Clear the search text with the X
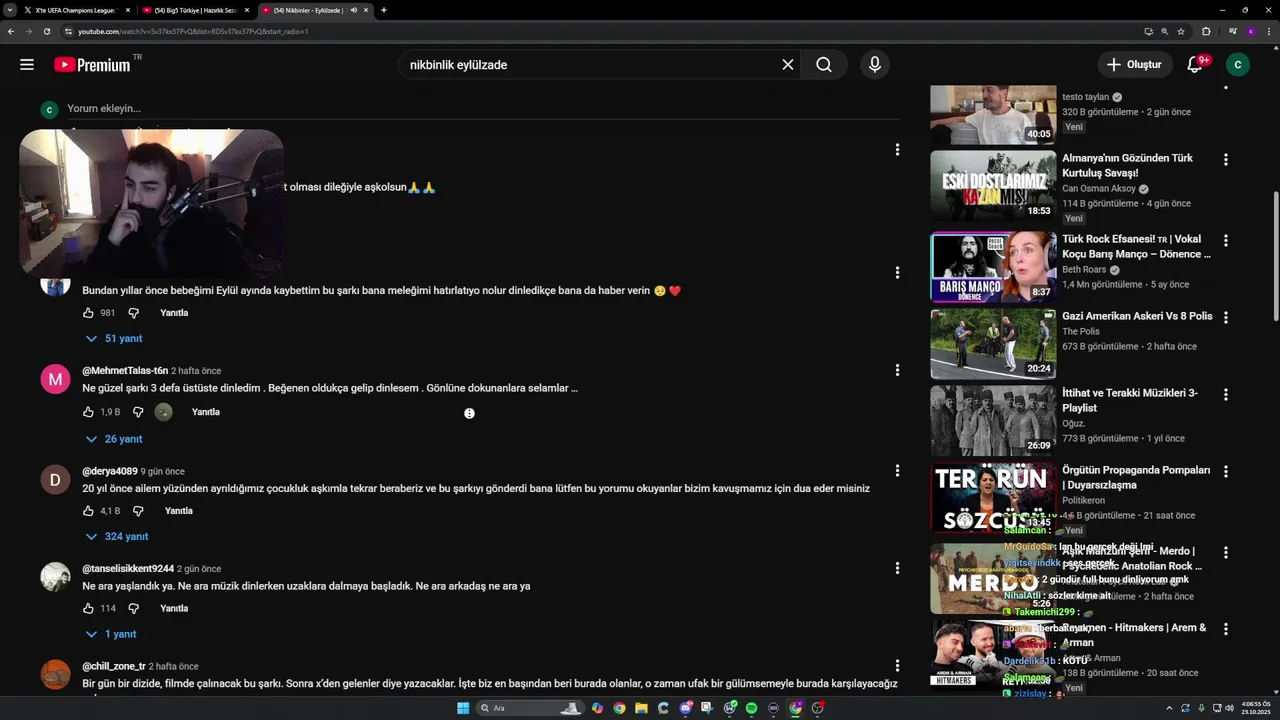Viewport: 1280px width, 720px height. coord(788,65)
